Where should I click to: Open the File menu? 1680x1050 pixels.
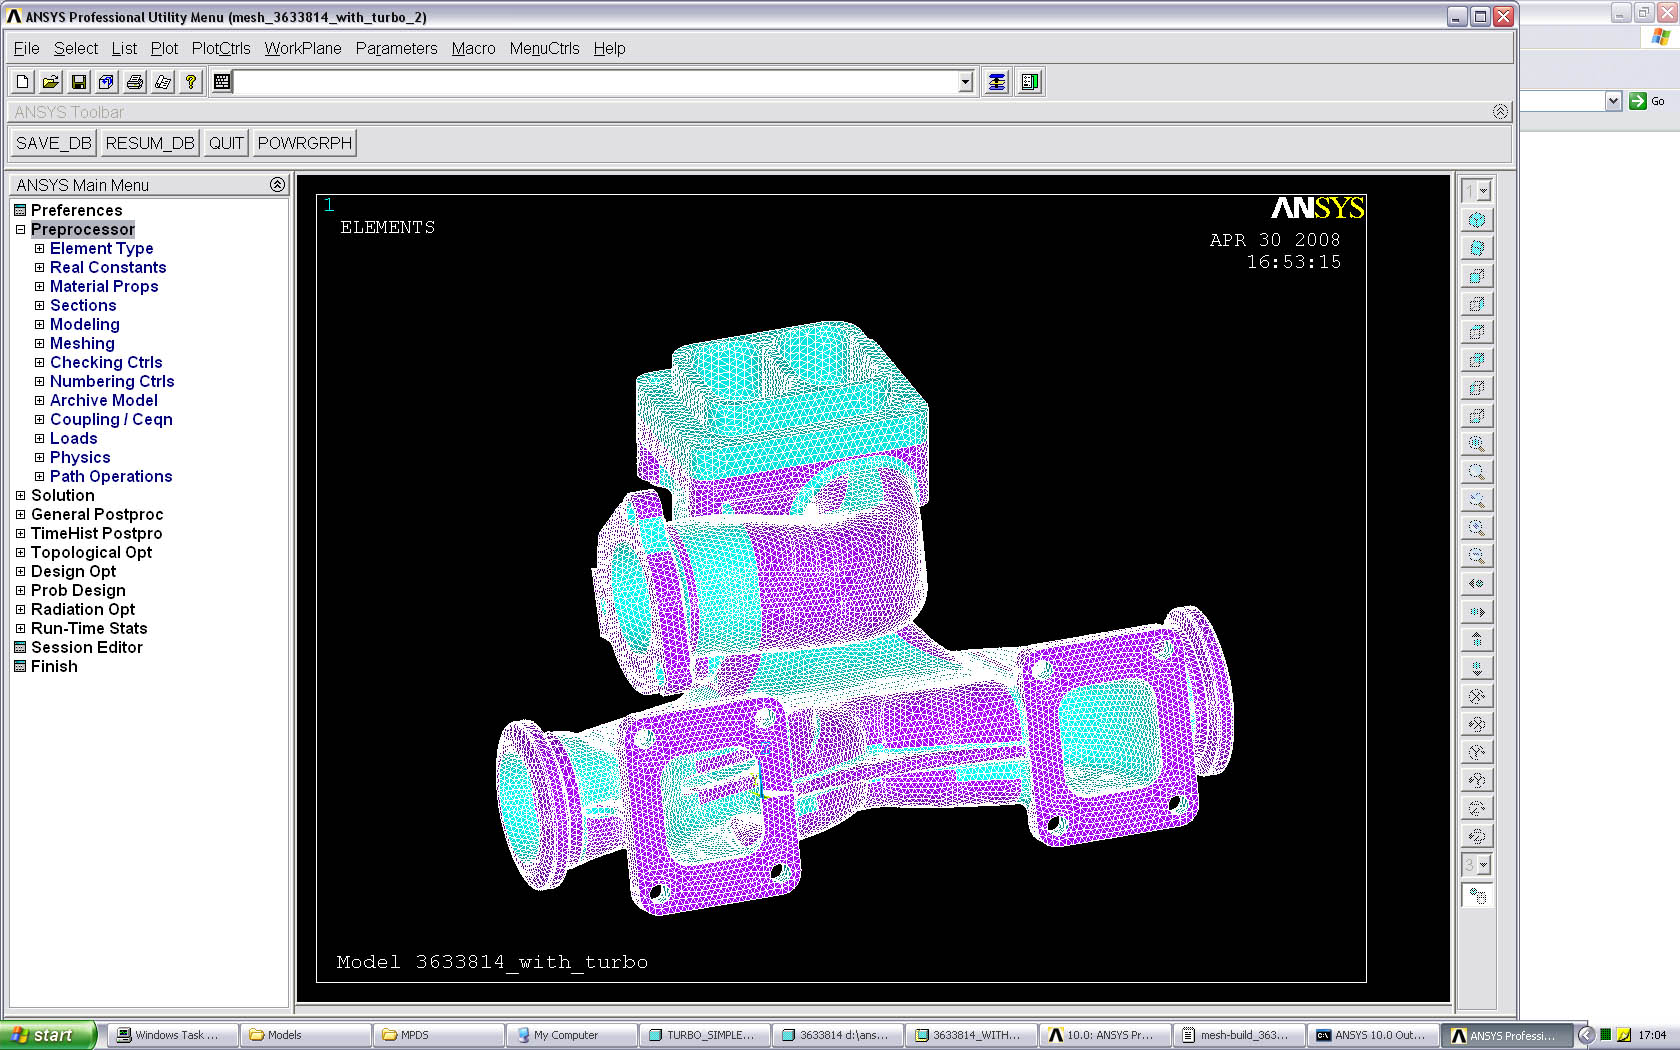pyautogui.click(x=26, y=48)
